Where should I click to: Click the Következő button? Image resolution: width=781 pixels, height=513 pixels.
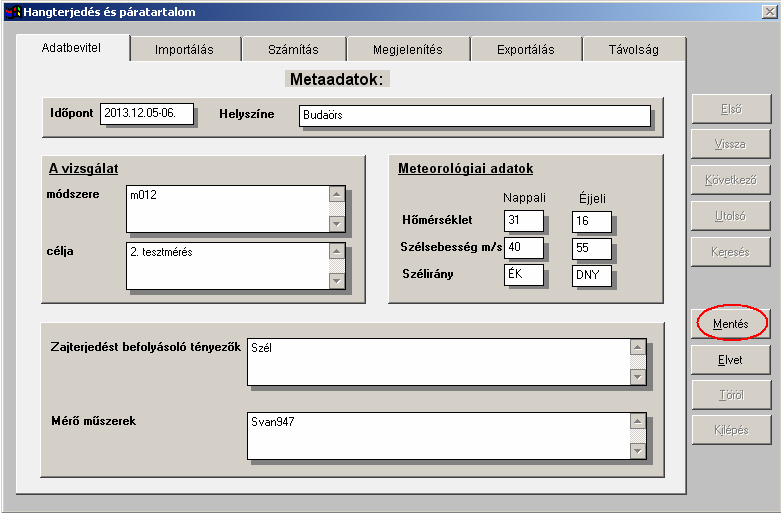tap(731, 180)
